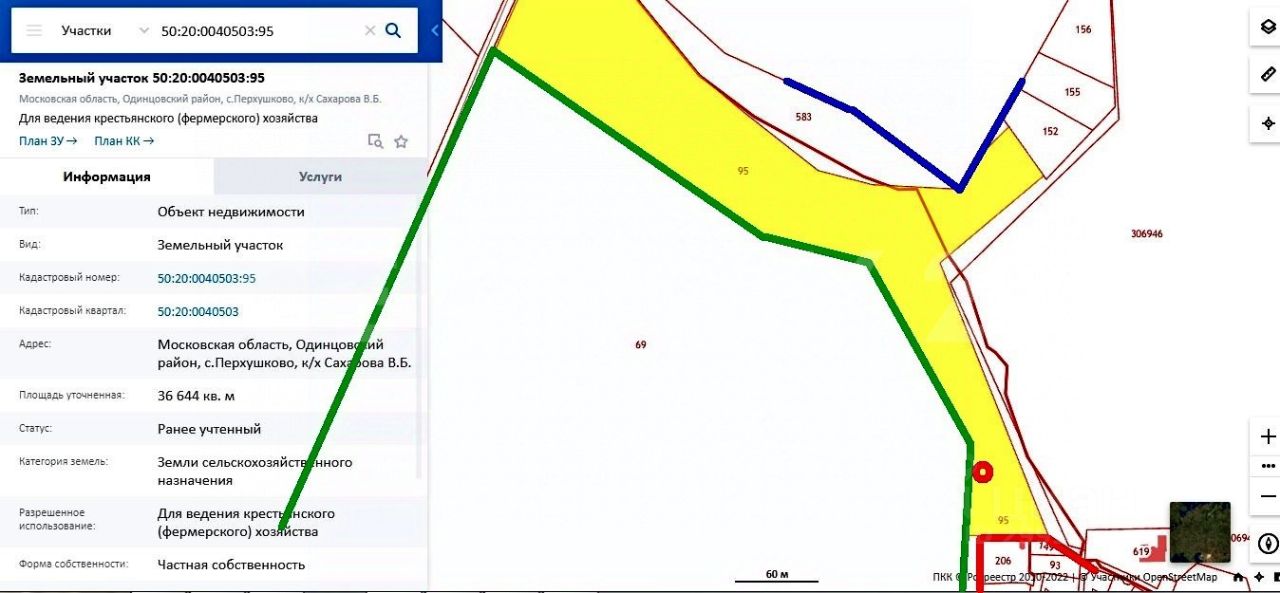Switch to the Услуги tab
Image resolution: width=1280 pixels, height=593 pixels.
[x=320, y=177]
